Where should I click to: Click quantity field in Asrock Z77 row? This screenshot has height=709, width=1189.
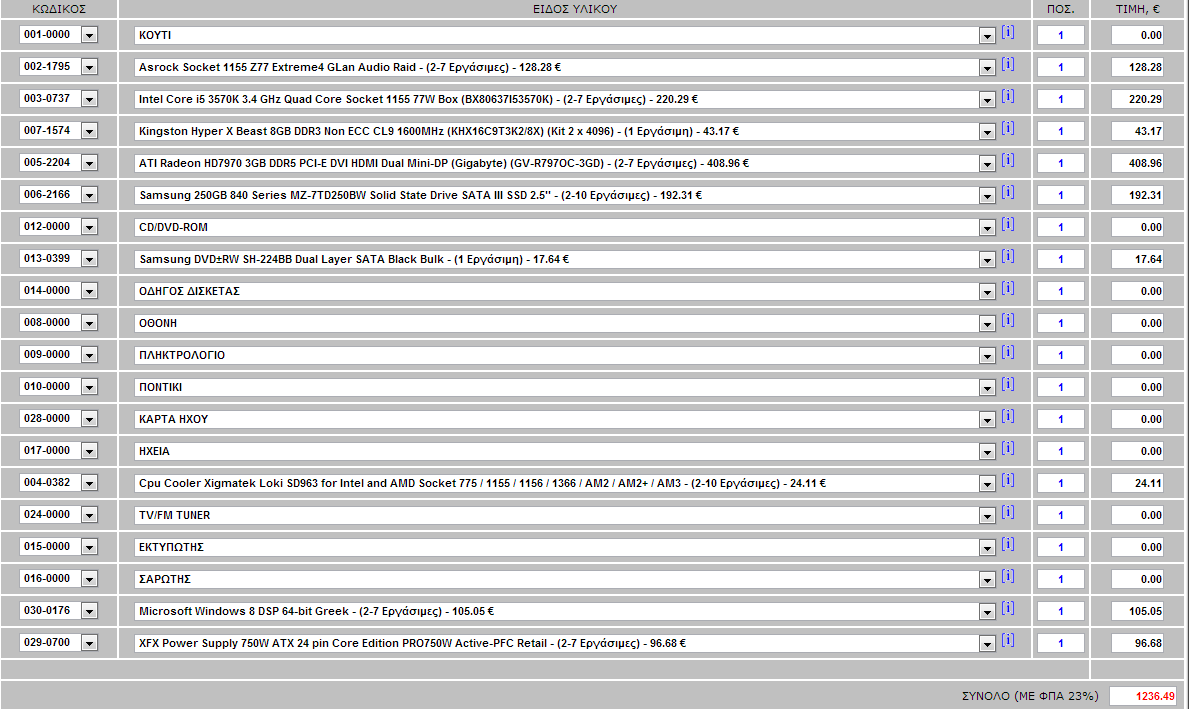point(1061,67)
